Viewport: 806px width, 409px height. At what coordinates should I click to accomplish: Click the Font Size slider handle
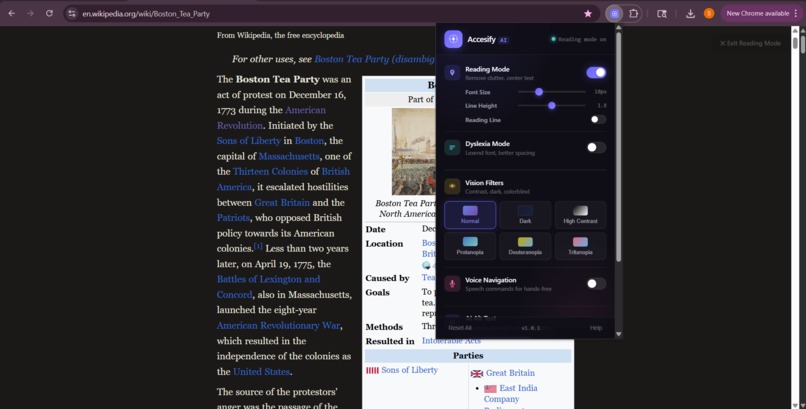(x=539, y=92)
